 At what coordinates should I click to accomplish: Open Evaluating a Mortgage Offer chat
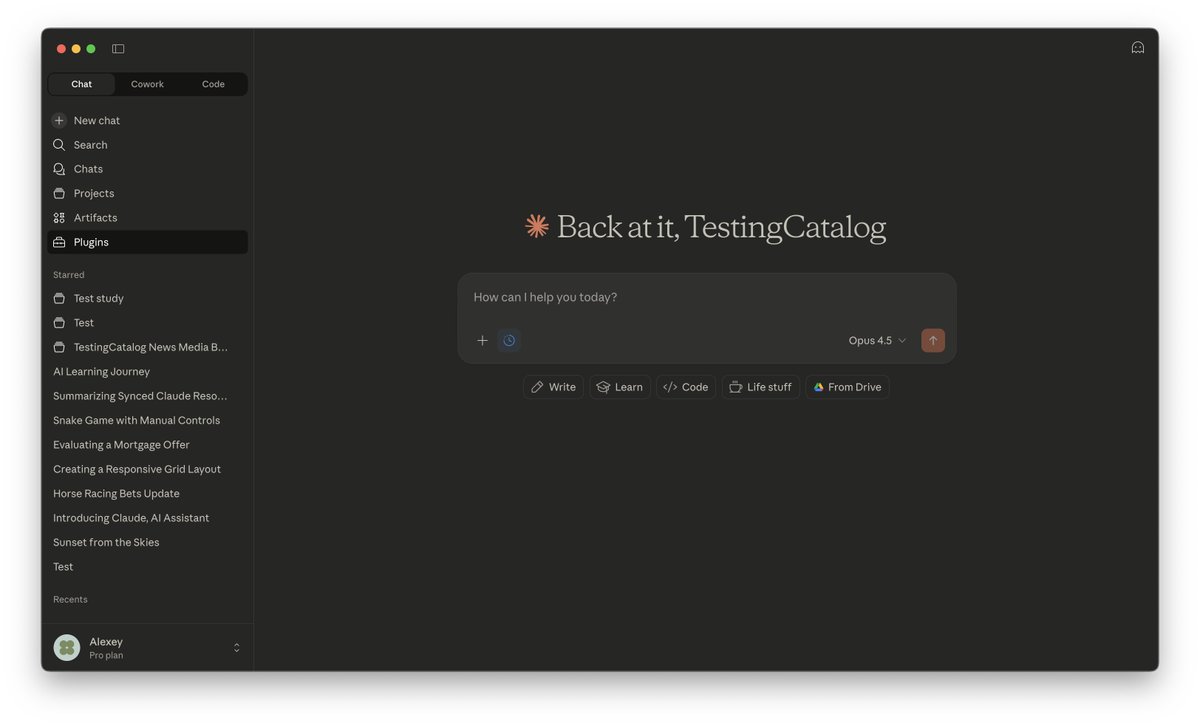click(147, 445)
